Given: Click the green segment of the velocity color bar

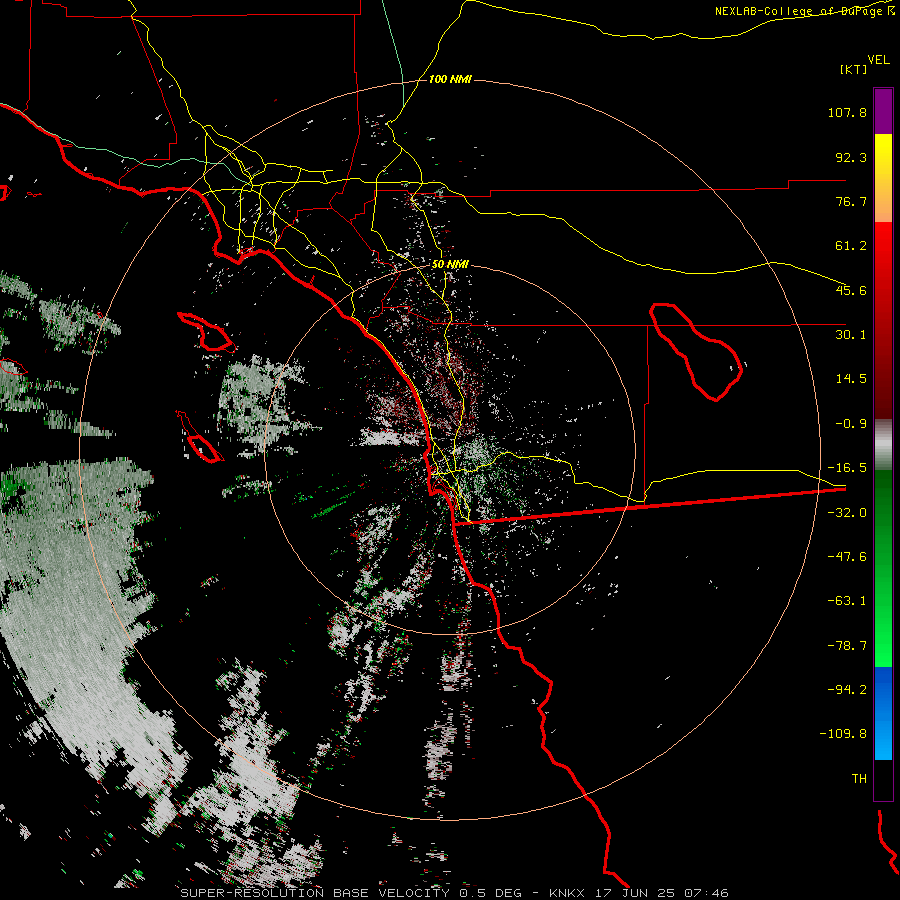Looking at the screenshot, I should coord(883,568).
